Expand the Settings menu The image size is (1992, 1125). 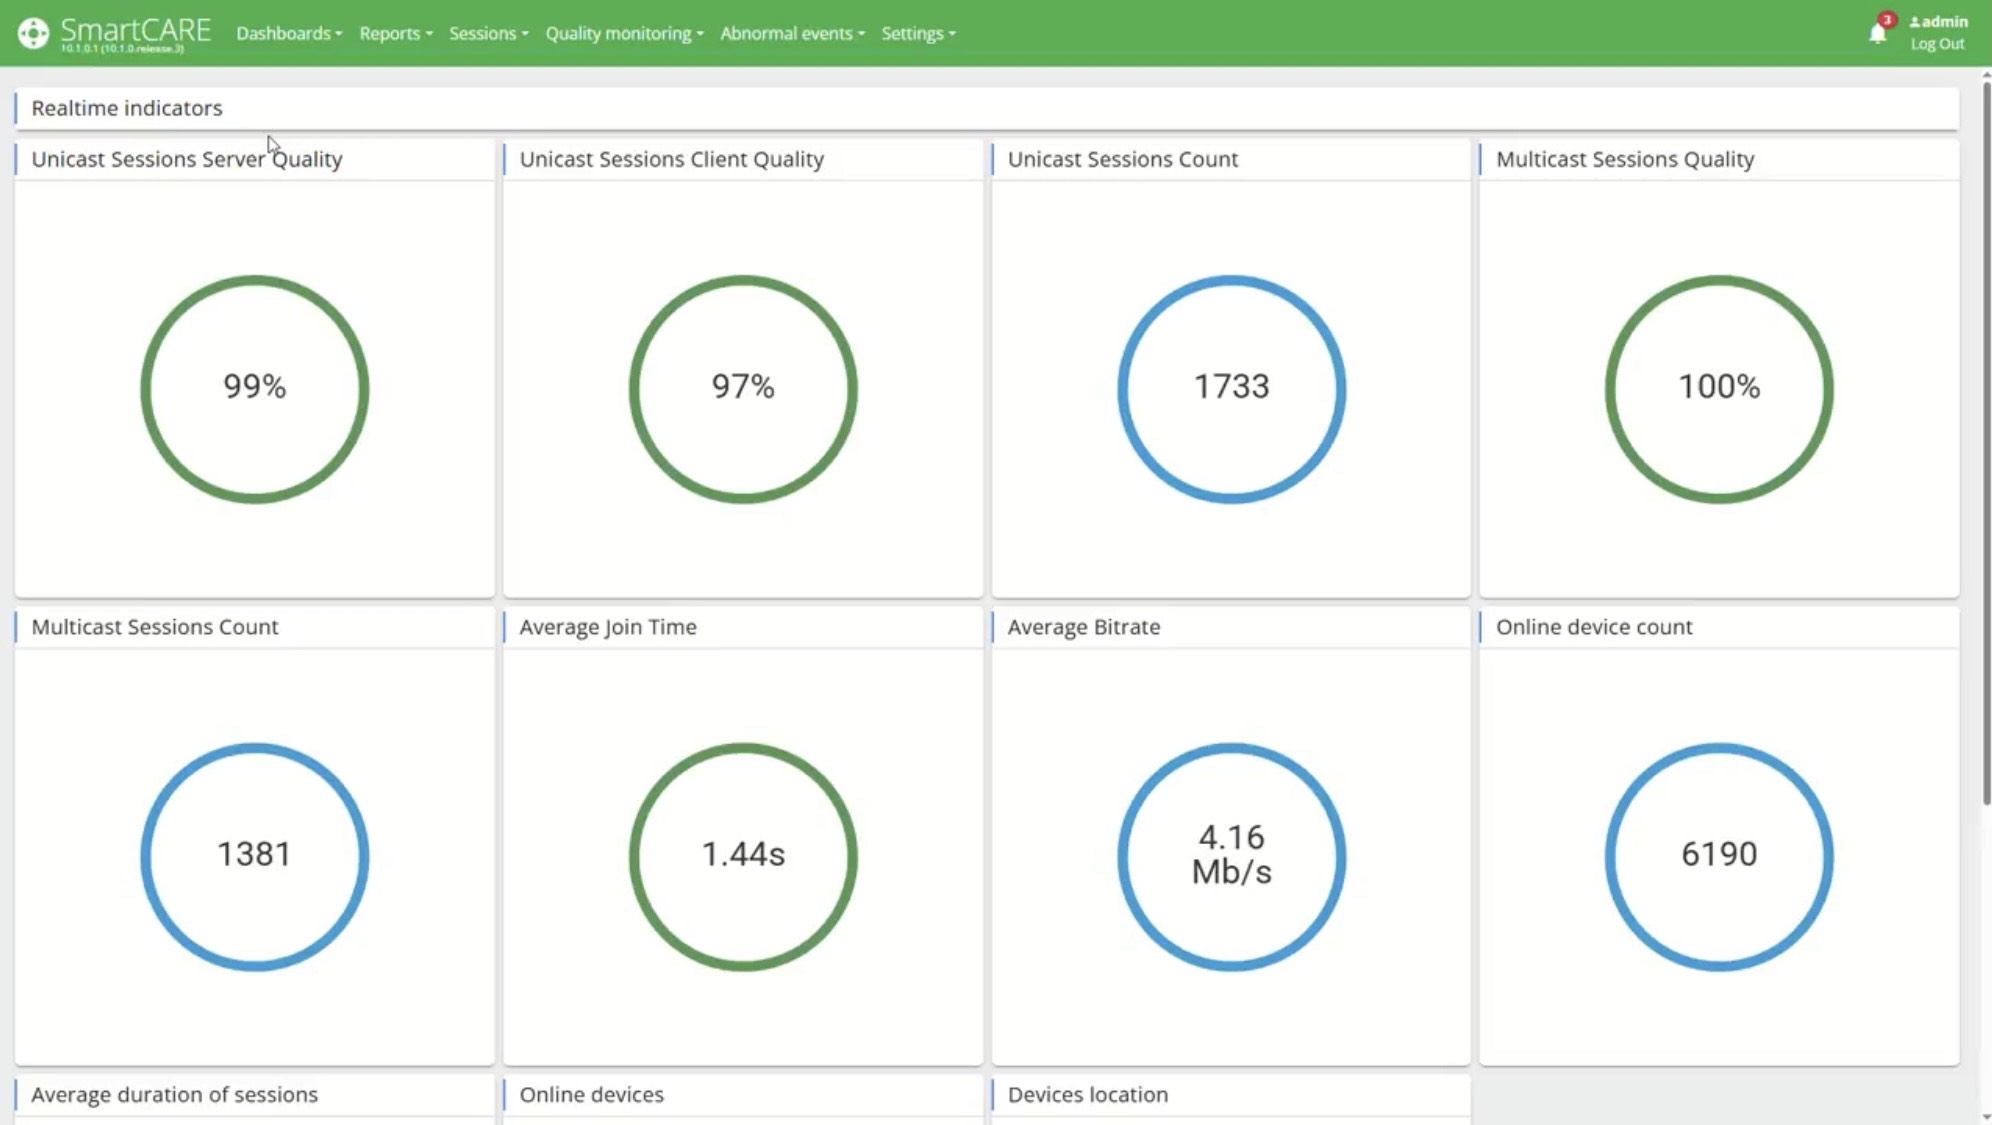[918, 33]
